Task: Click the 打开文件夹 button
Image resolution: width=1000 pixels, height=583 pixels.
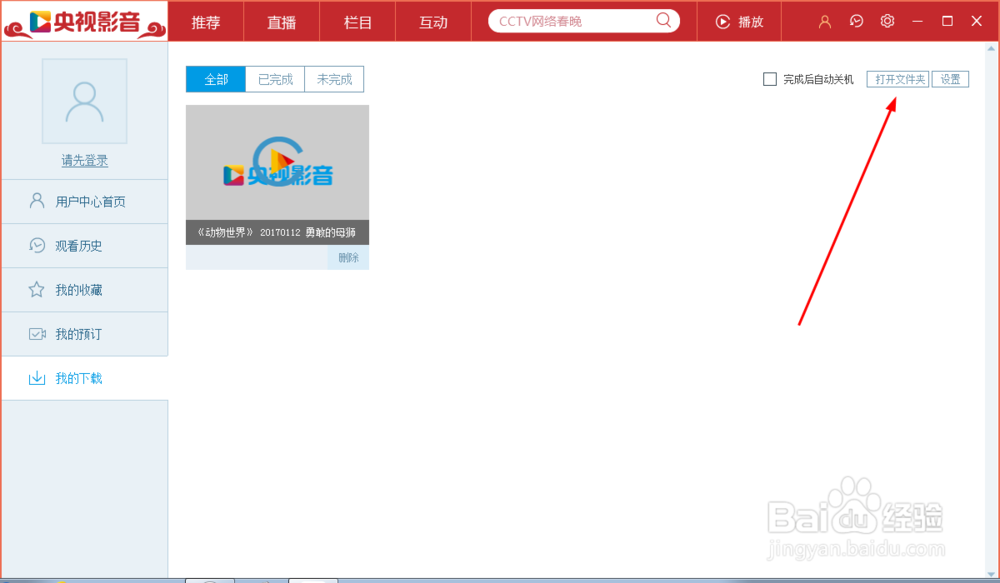Action: (x=898, y=79)
